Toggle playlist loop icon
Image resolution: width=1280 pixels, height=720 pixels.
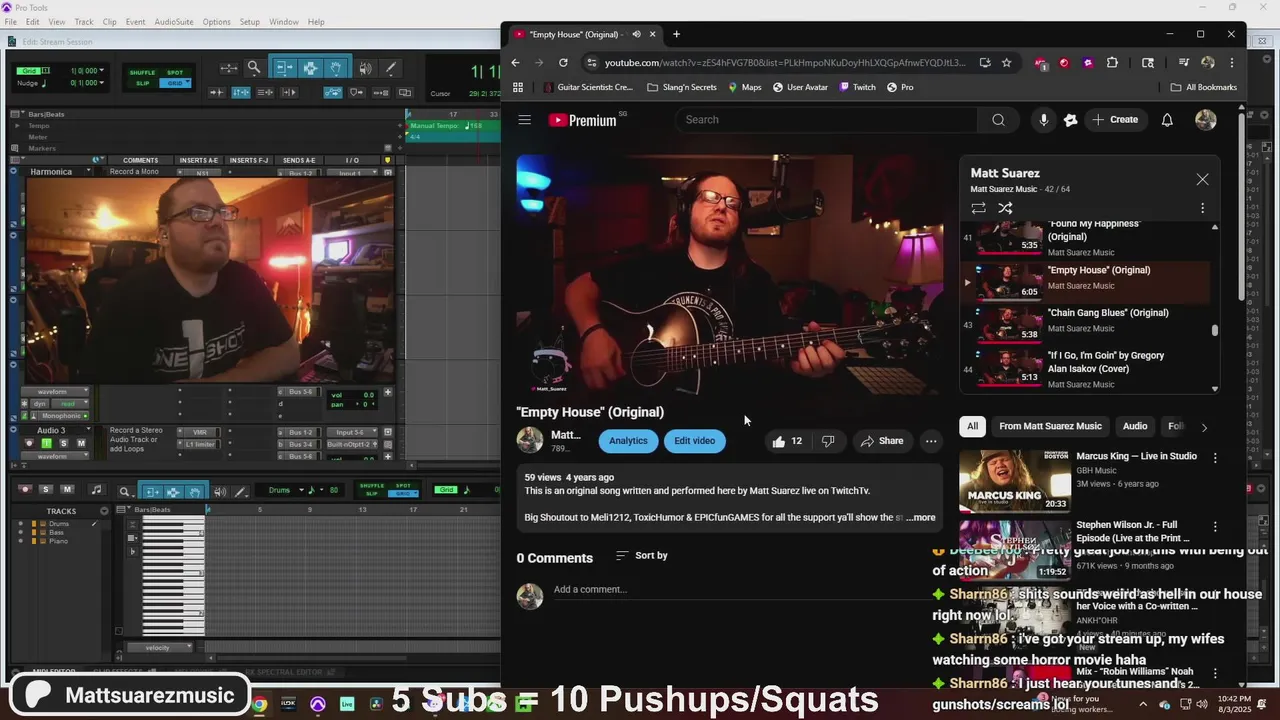point(978,208)
